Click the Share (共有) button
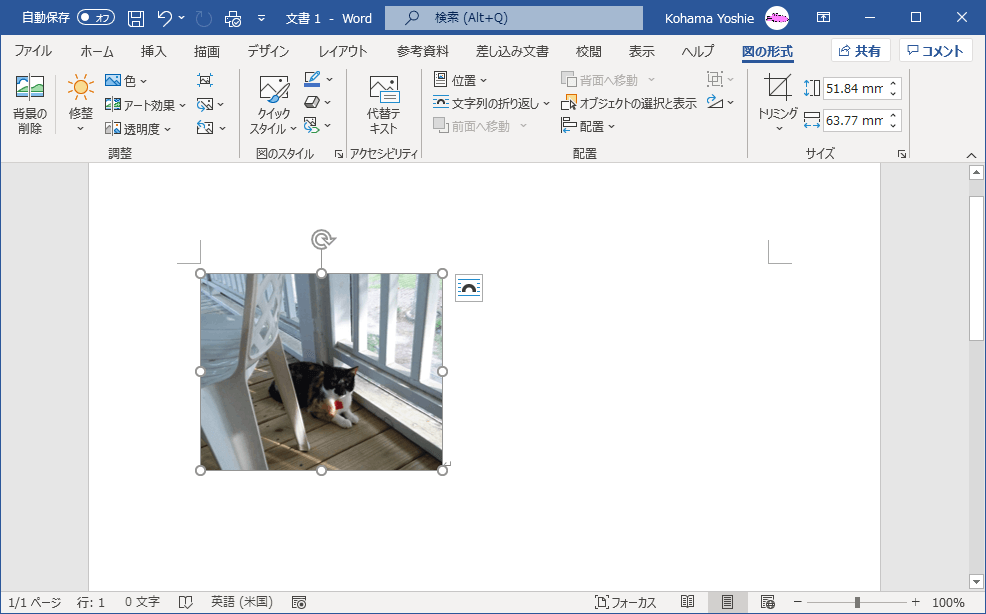This screenshot has width=986, height=614. [x=860, y=51]
